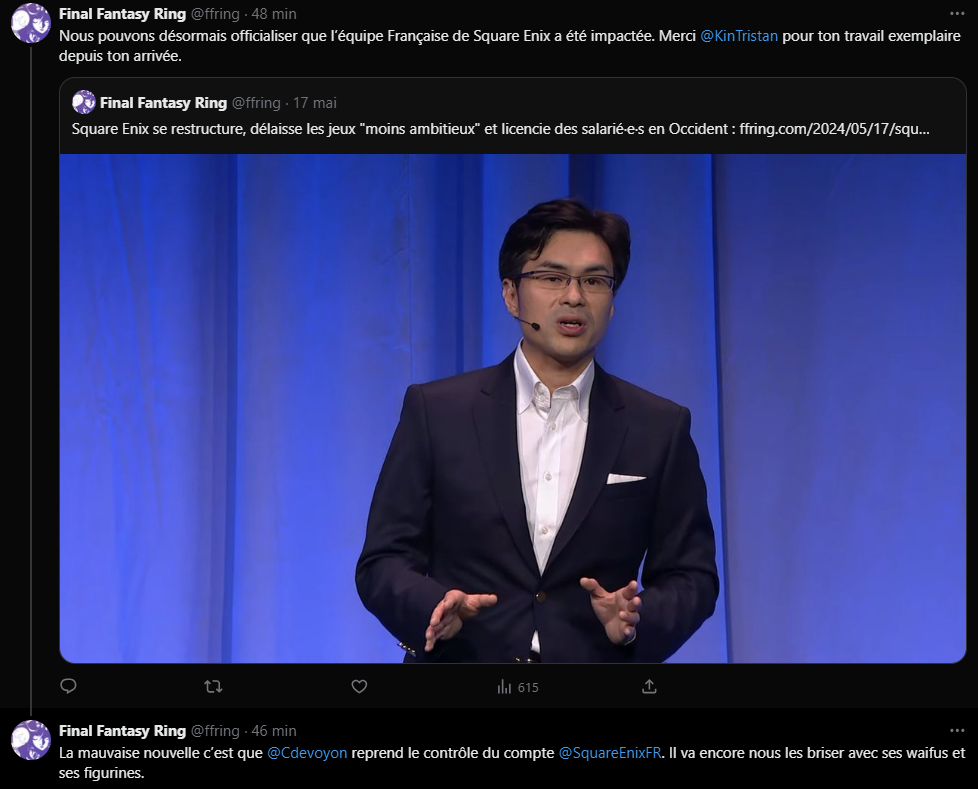Open the @ffring handle on the 46 min tweet
This screenshot has width=978, height=789.
[x=215, y=730]
